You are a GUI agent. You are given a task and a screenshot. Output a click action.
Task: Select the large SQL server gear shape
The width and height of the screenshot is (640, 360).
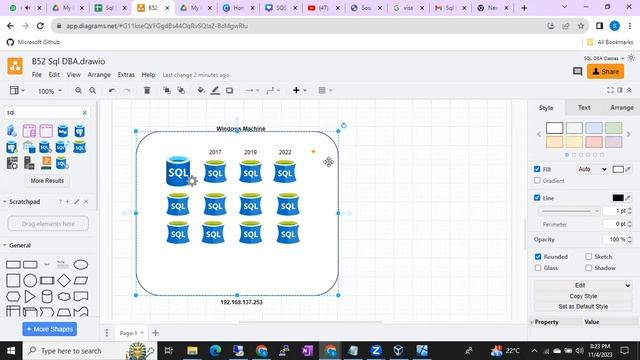click(x=181, y=171)
